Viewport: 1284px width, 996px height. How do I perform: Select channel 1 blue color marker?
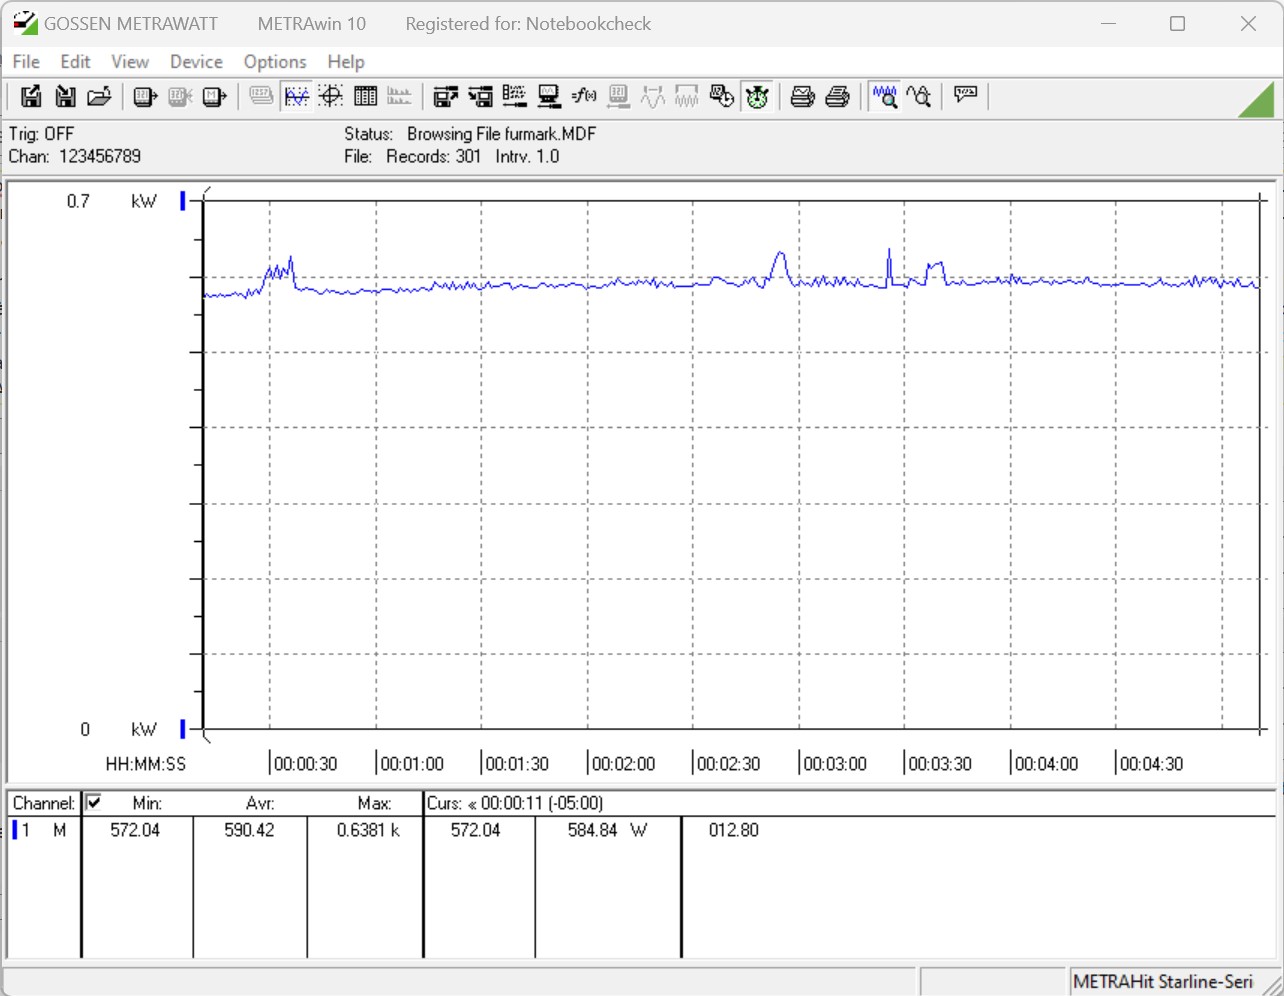[14, 830]
